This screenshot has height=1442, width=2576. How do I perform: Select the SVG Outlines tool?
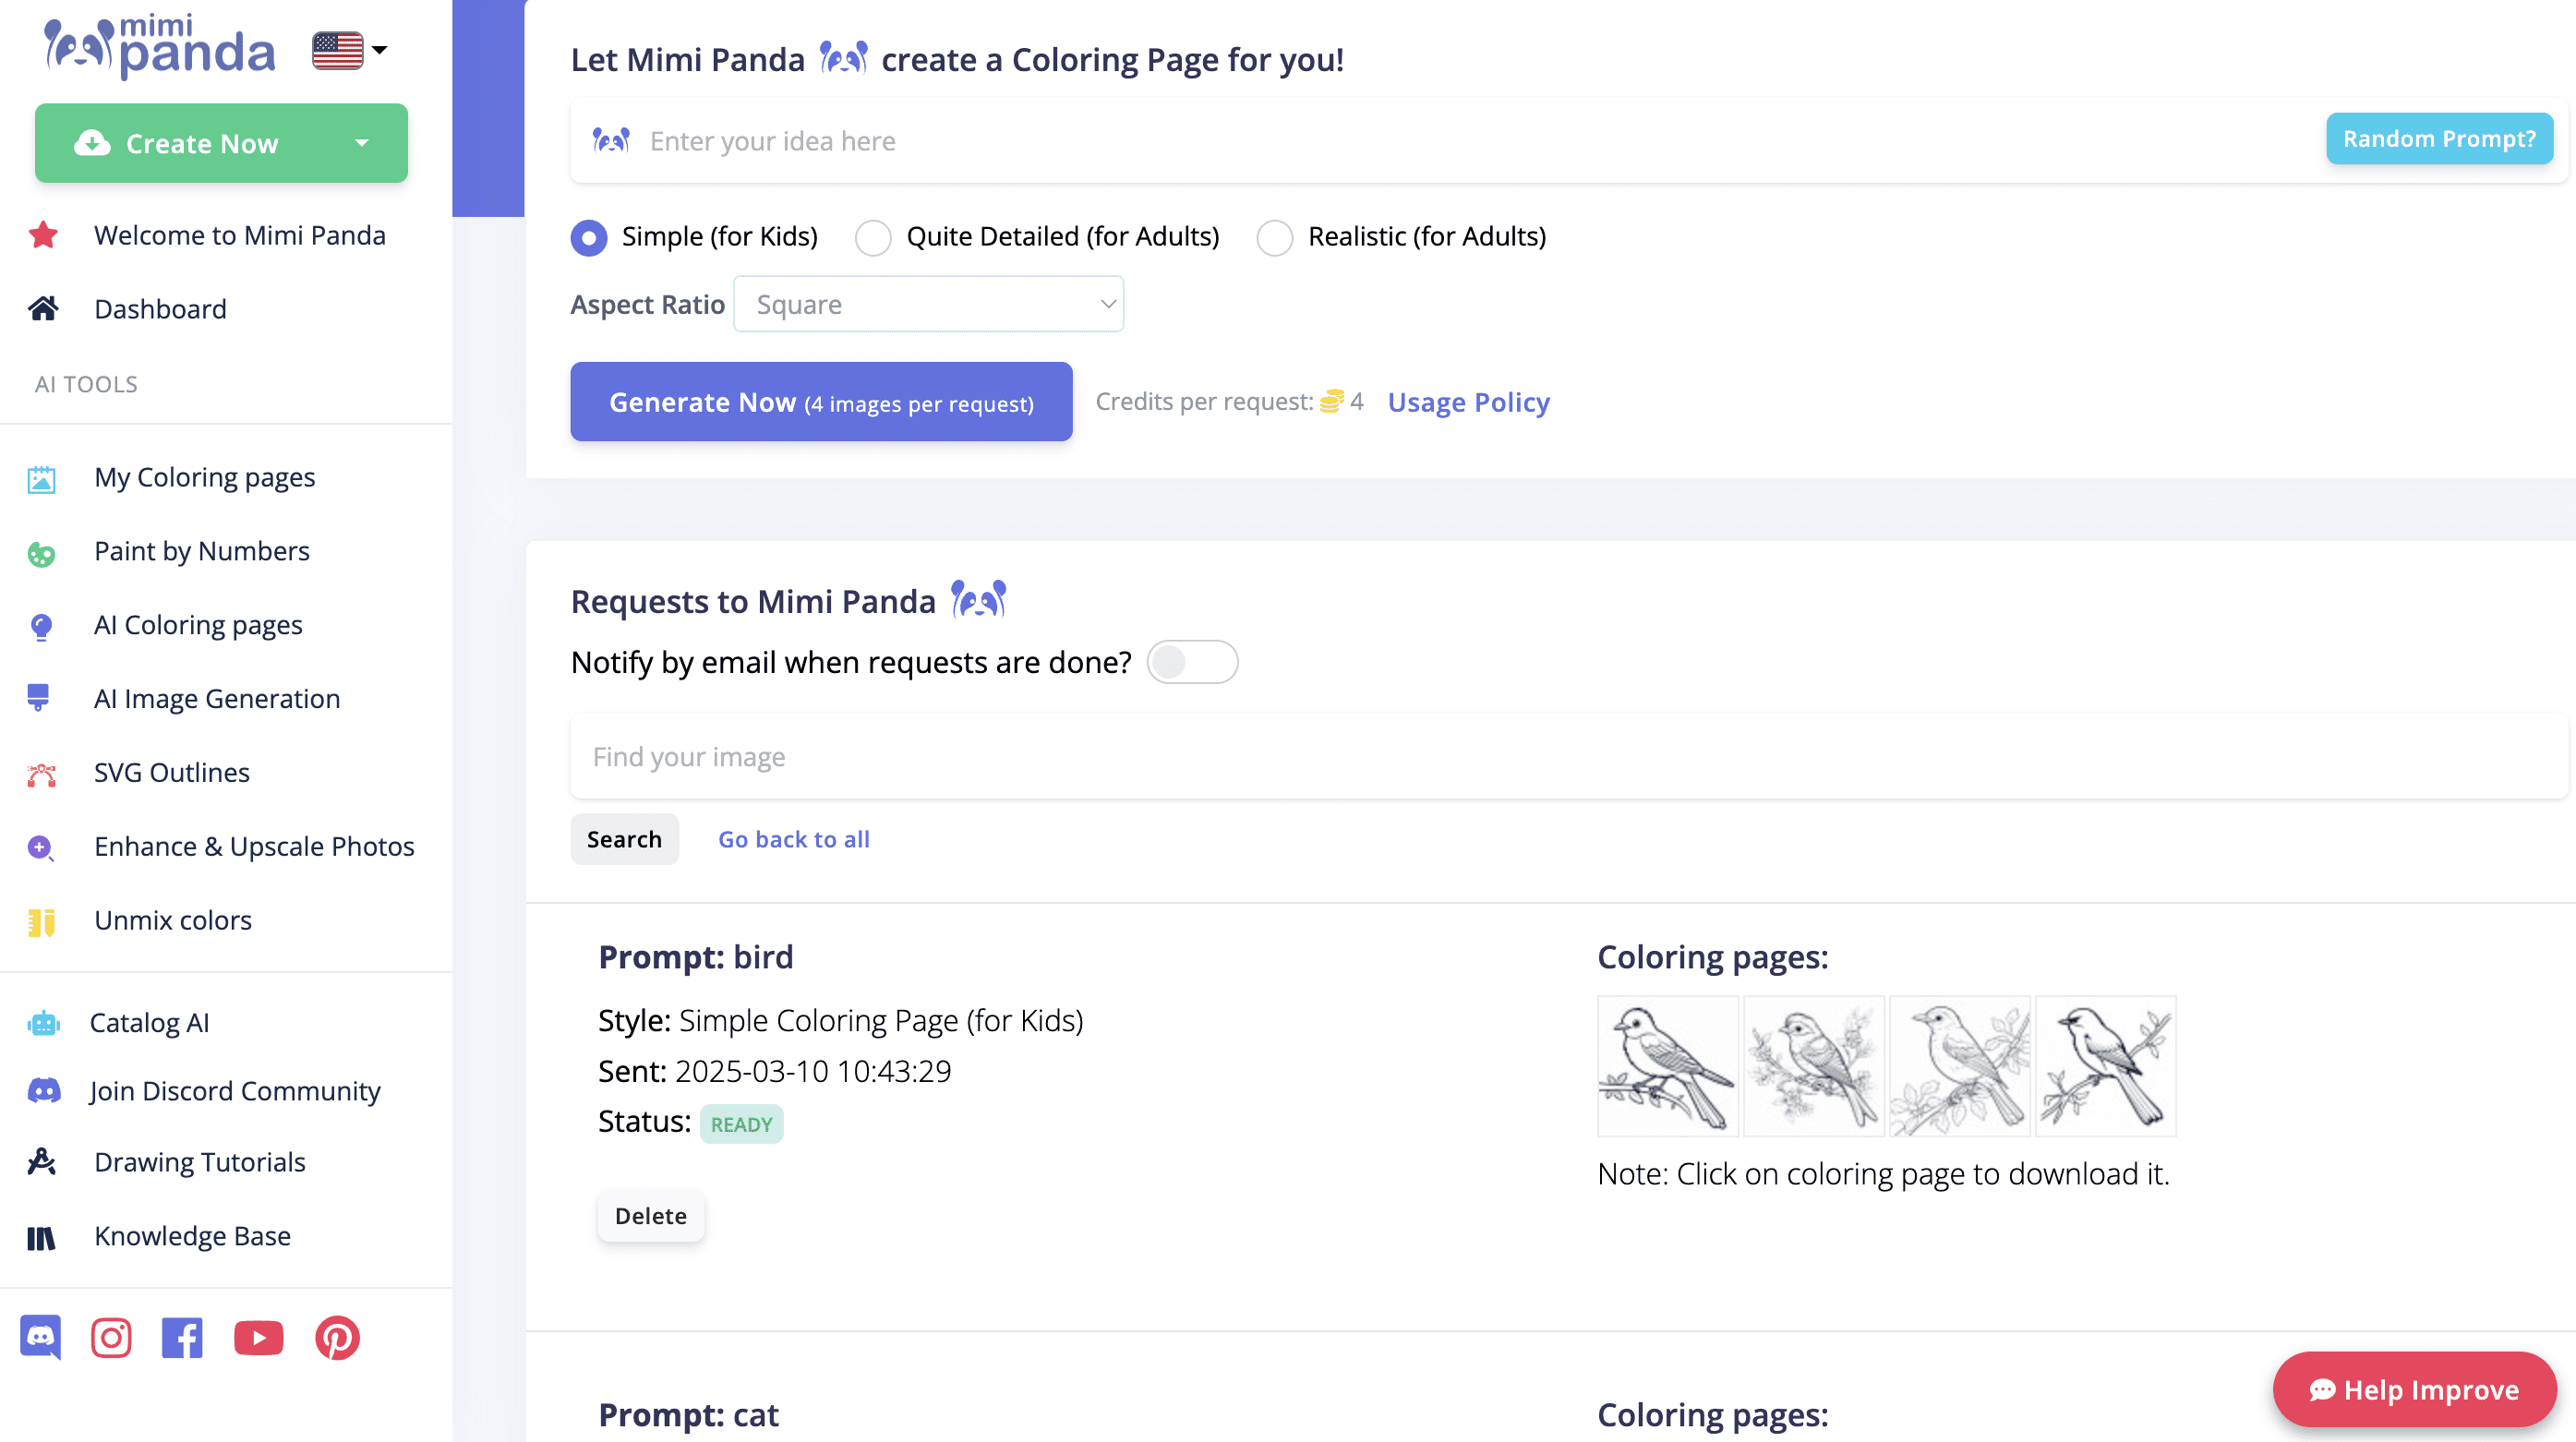pos(171,772)
